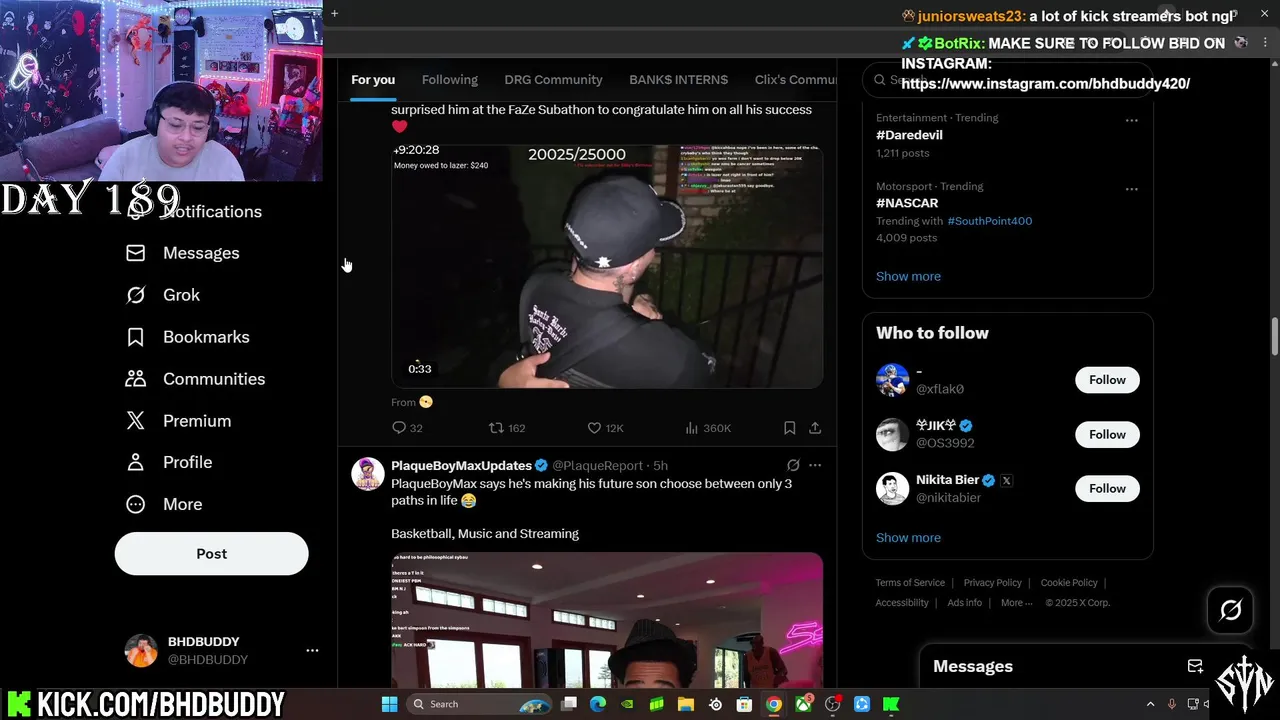Open the DRG Community tab
The height and width of the screenshot is (720, 1280).
tap(553, 80)
